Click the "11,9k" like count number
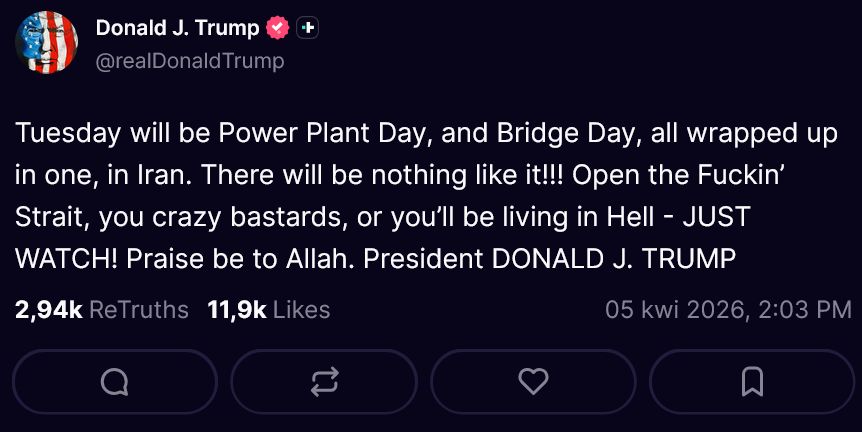Screen dimensions: 862x432 click(236, 310)
